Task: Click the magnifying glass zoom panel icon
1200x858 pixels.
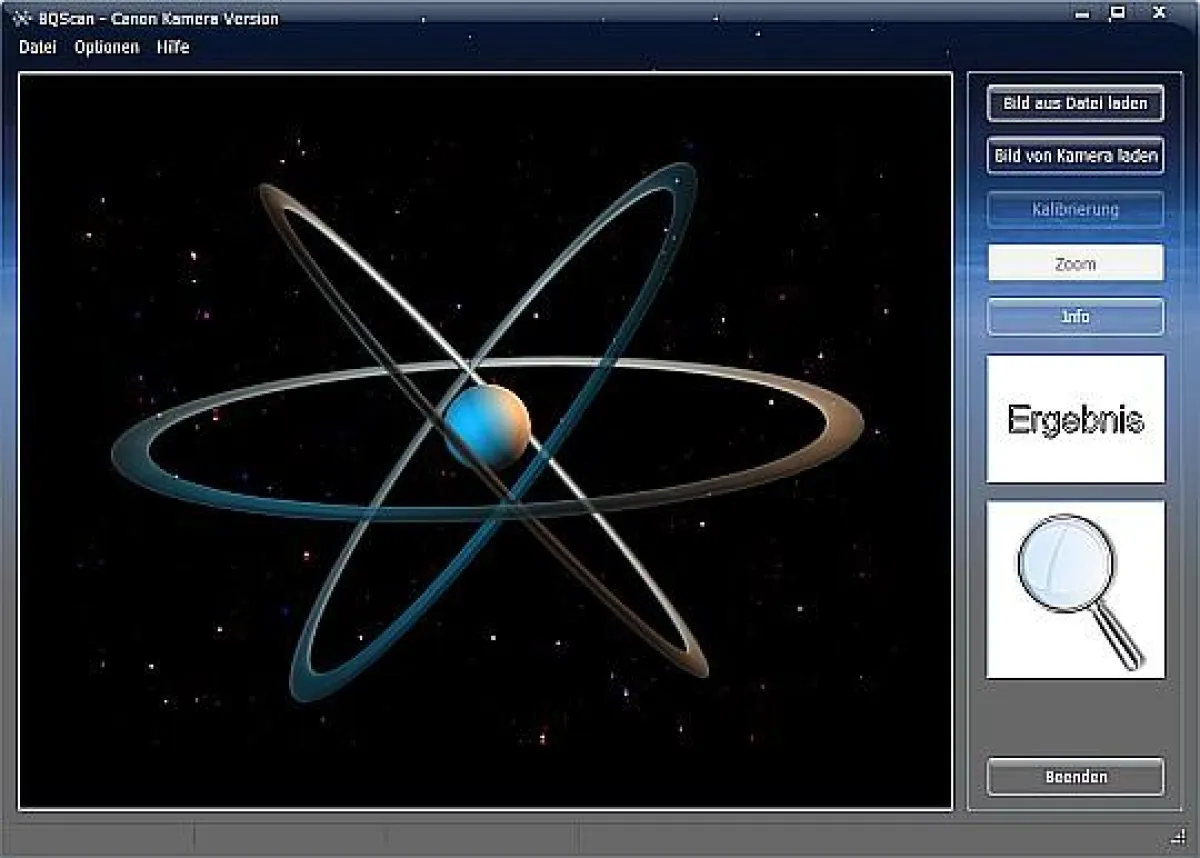Action: [x=1074, y=588]
